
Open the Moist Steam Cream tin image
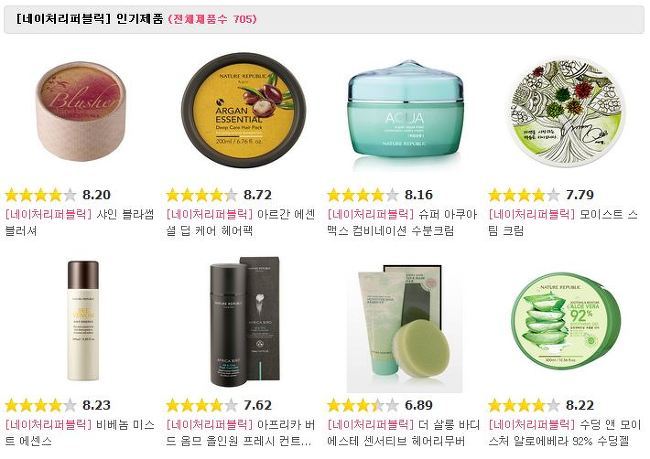tap(566, 111)
